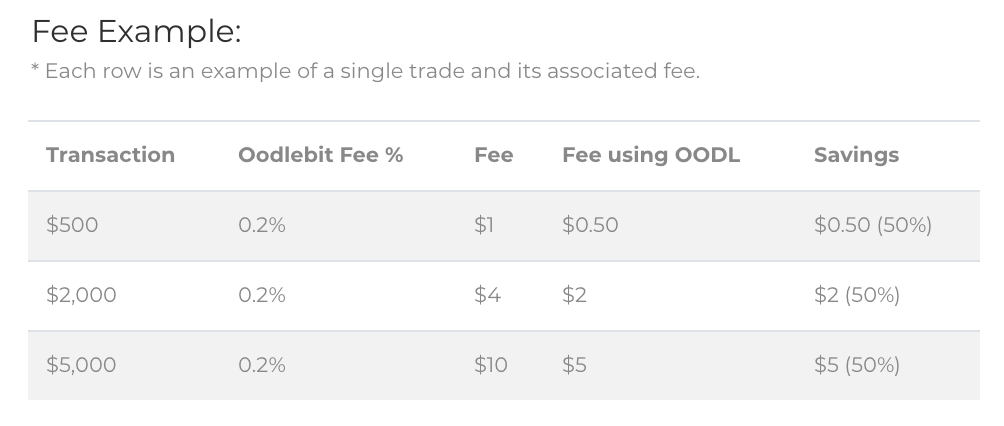Click the Fee Example heading

tap(136, 32)
